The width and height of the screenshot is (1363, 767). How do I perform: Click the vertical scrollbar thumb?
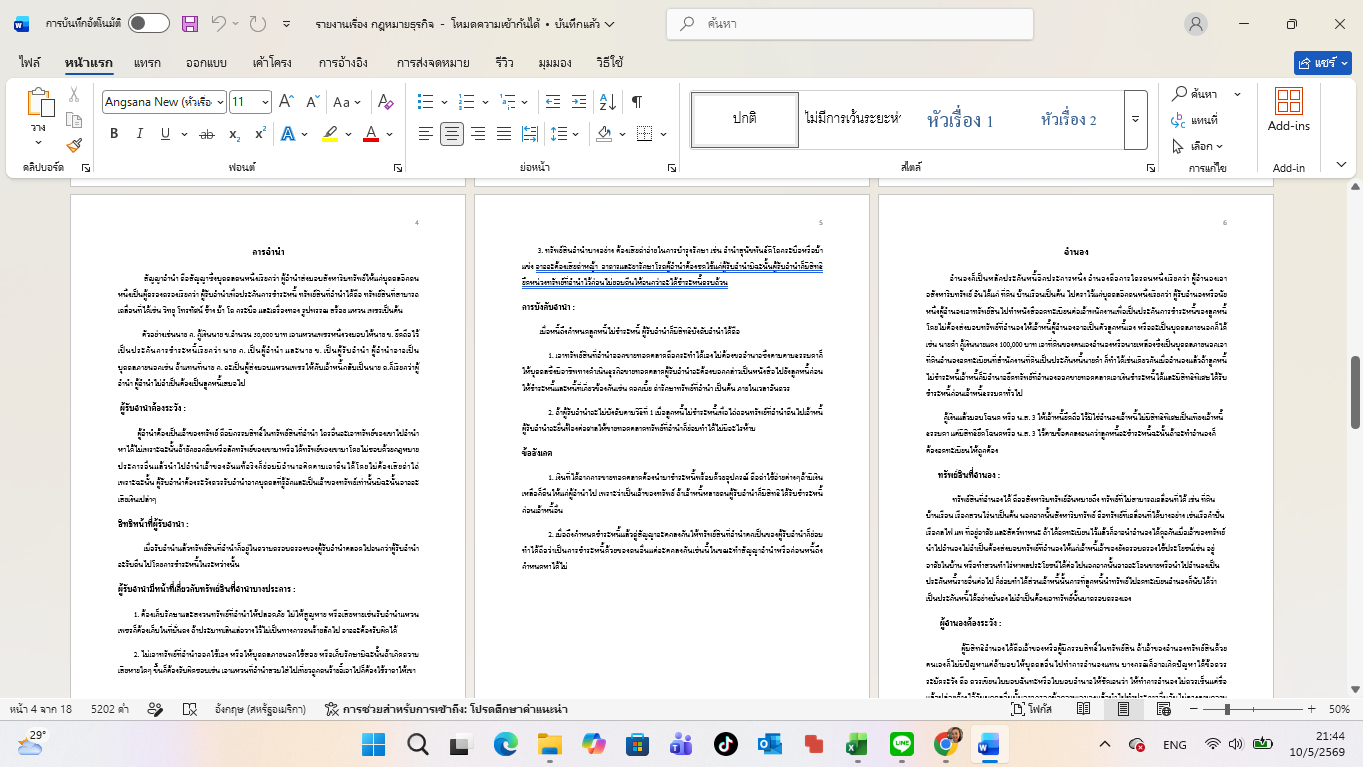tap(1356, 393)
